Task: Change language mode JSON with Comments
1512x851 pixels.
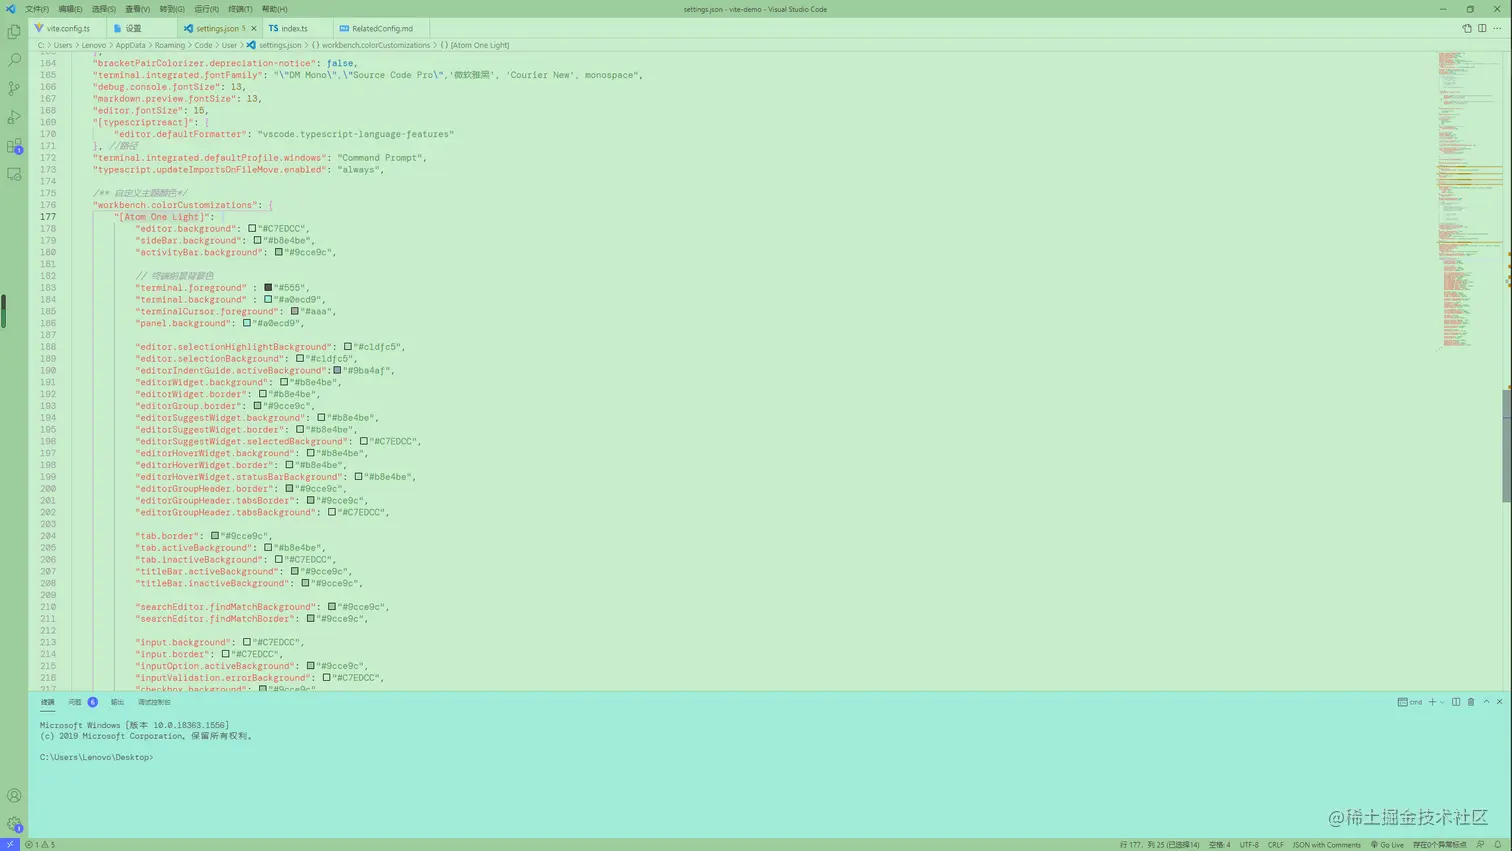Action: point(1326,845)
